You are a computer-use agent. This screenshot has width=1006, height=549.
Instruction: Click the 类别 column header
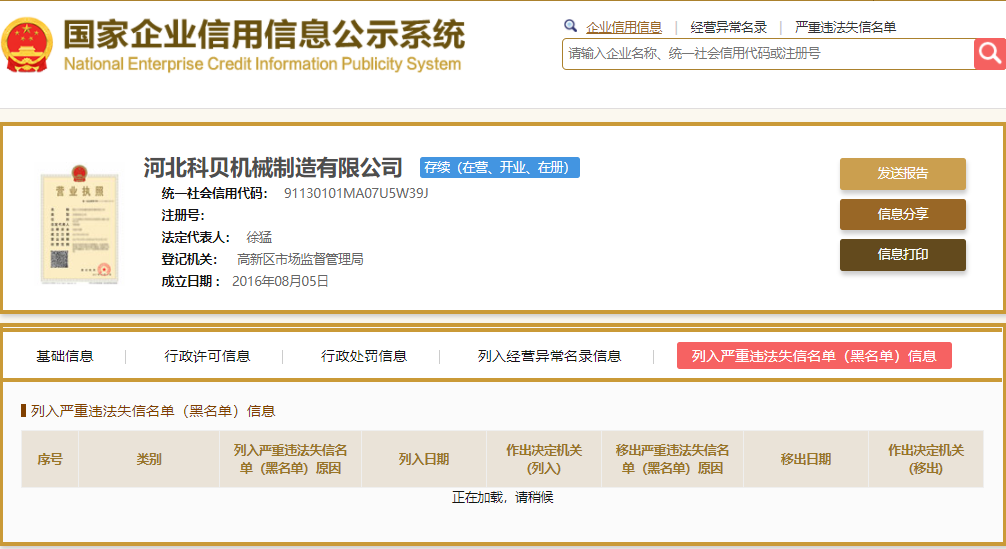(149, 459)
